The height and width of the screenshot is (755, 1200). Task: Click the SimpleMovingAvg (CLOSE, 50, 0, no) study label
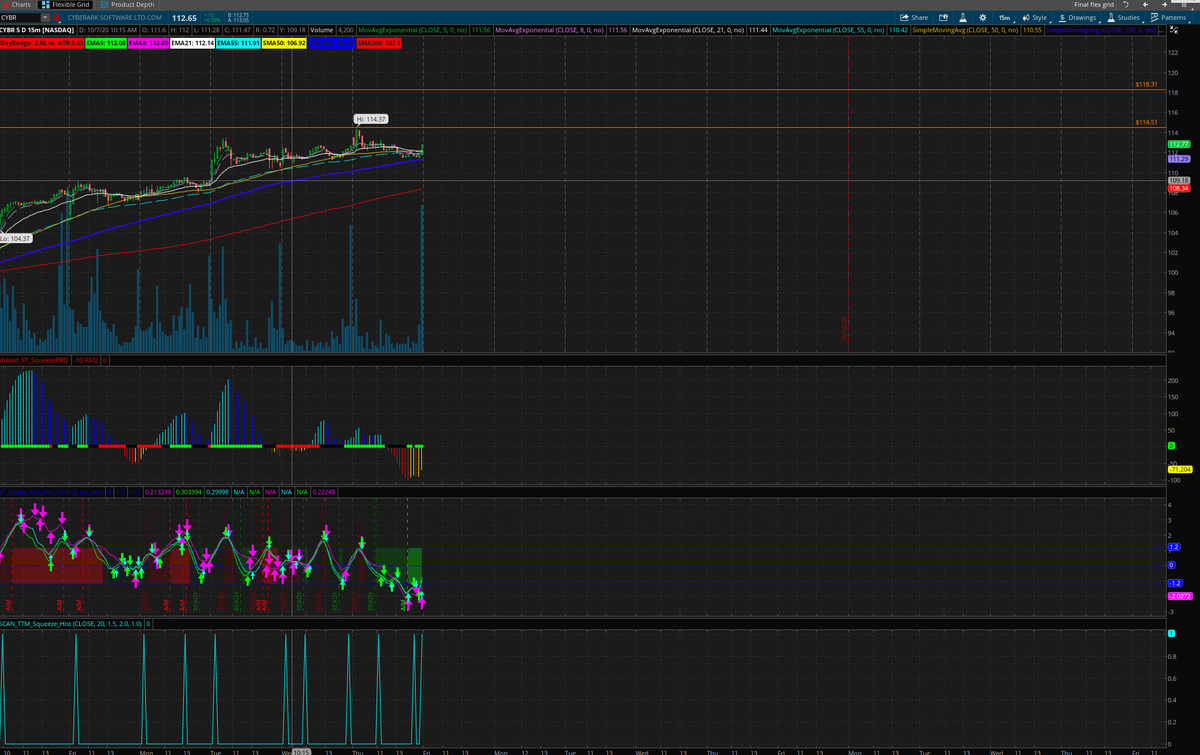[965, 30]
